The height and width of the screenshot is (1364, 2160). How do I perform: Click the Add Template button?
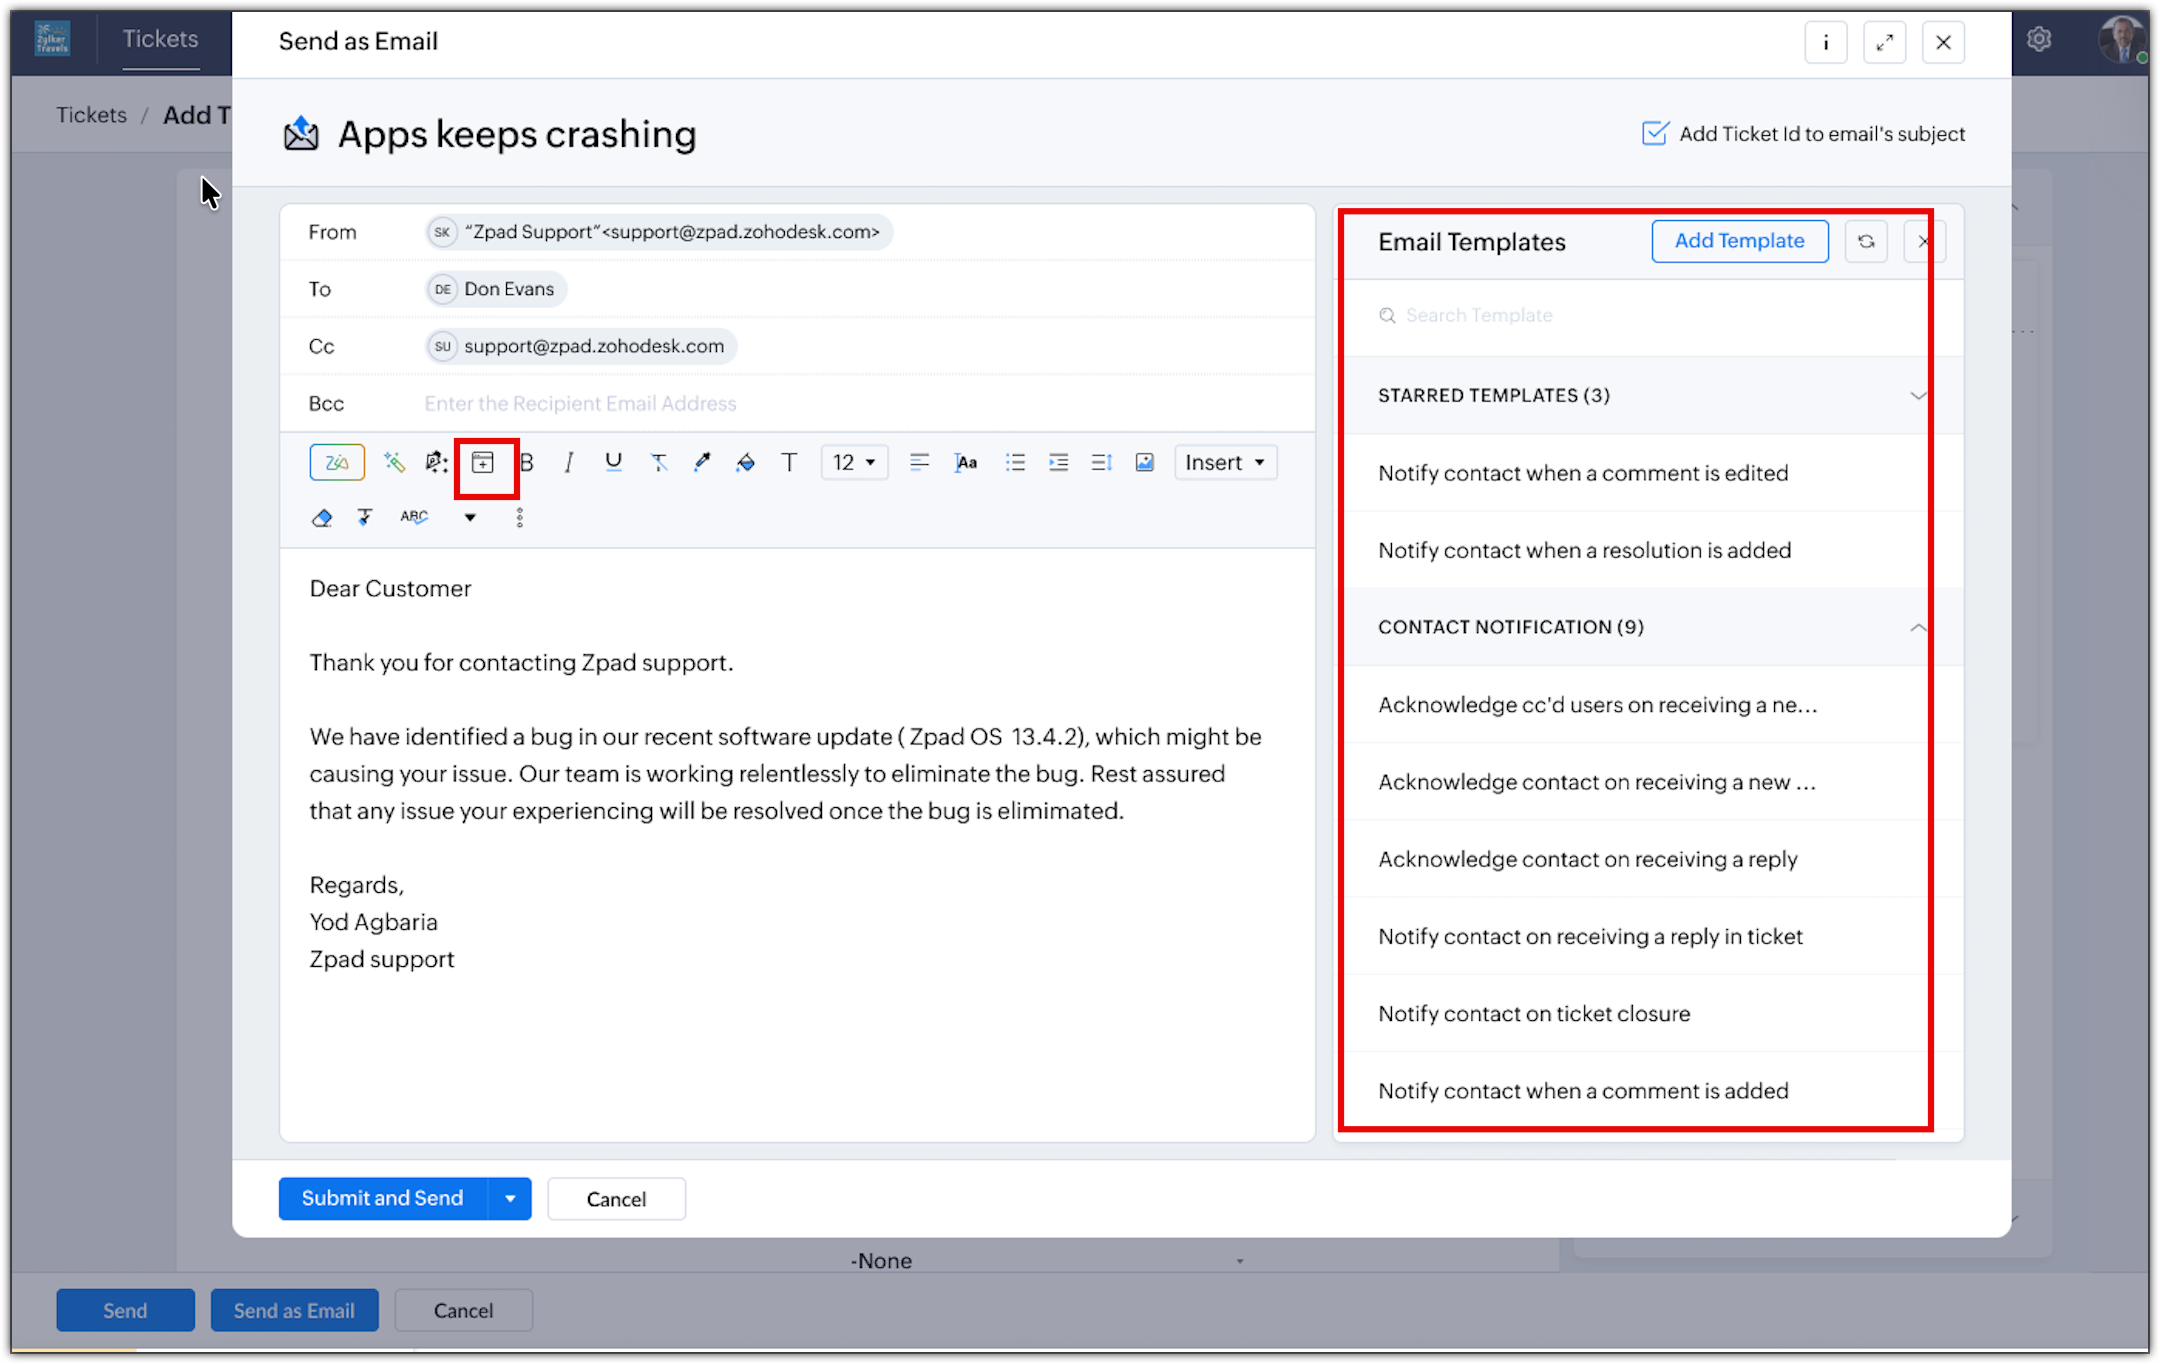[1739, 241]
